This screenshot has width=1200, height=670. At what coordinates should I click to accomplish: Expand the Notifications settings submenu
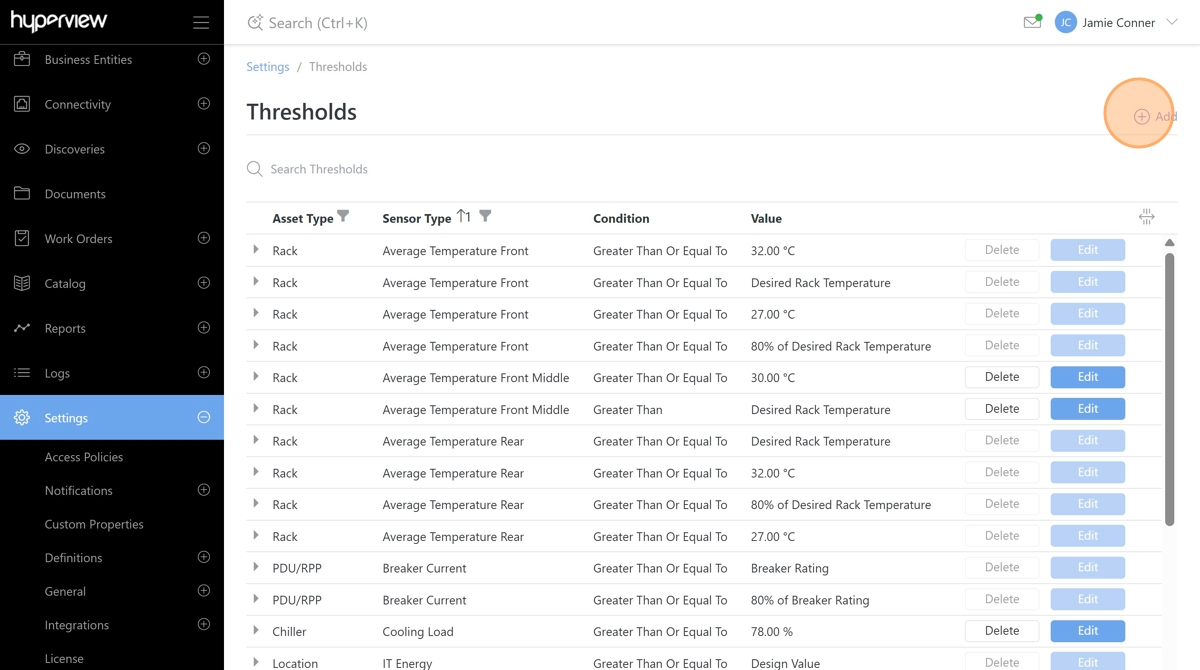204,490
